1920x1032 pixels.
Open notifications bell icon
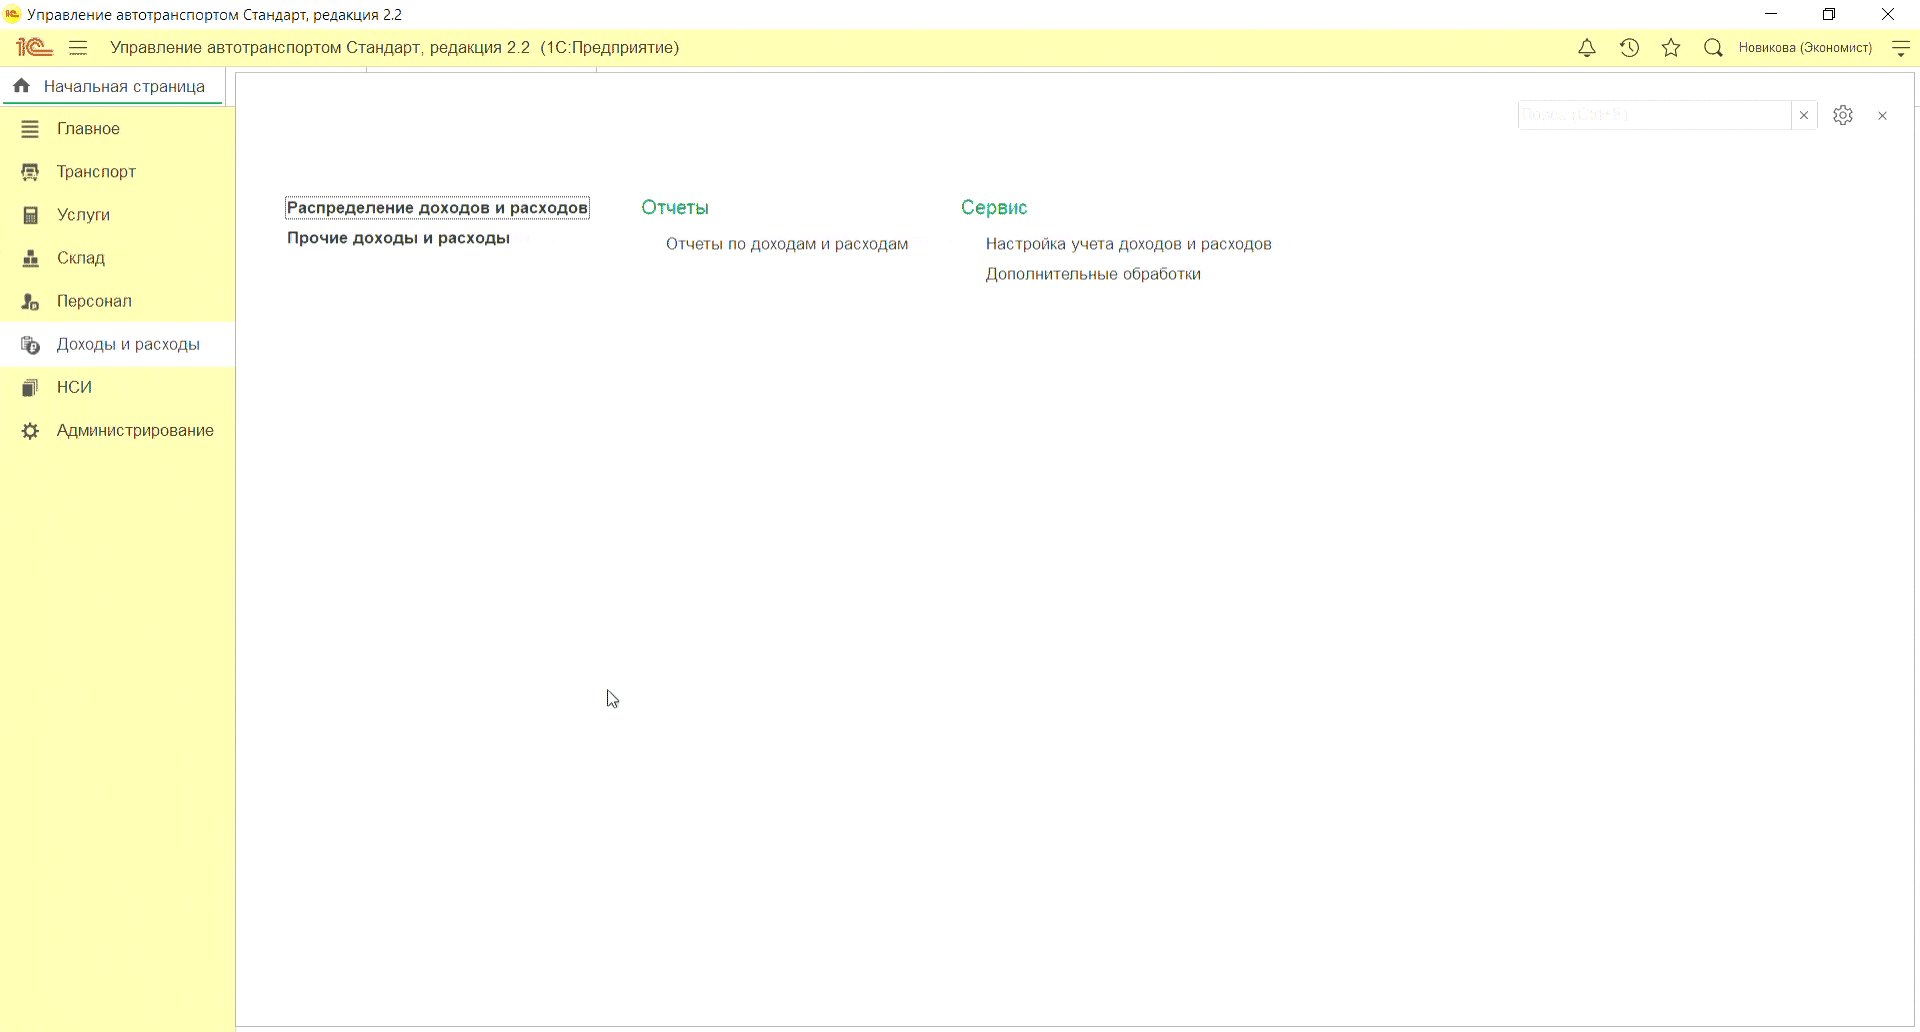pos(1587,48)
